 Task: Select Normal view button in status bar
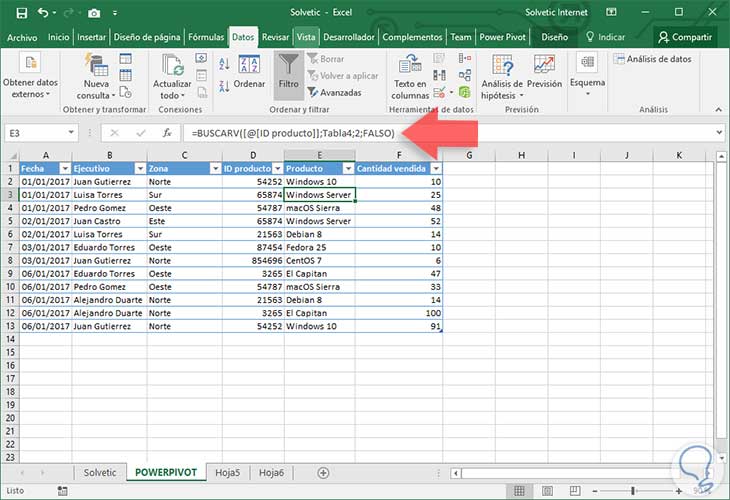click(x=519, y=491)
